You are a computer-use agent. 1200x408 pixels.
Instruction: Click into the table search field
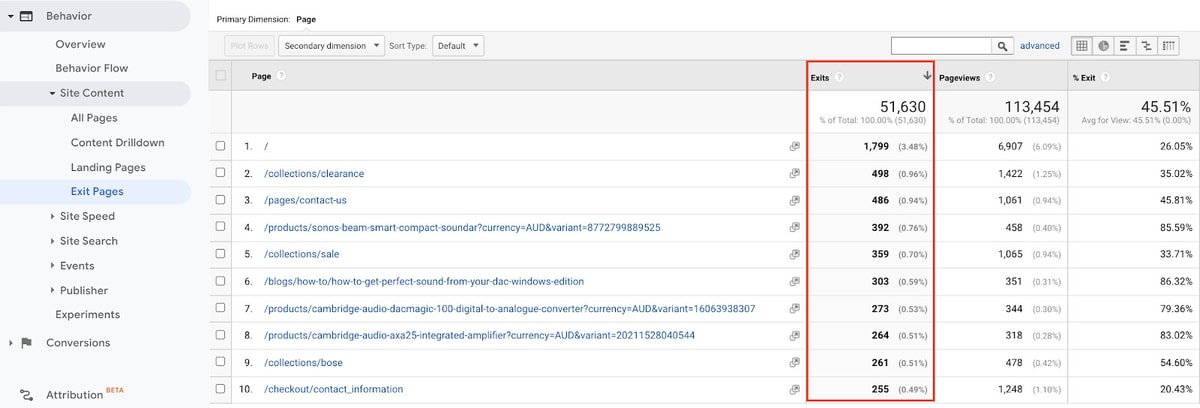[941, 46]
